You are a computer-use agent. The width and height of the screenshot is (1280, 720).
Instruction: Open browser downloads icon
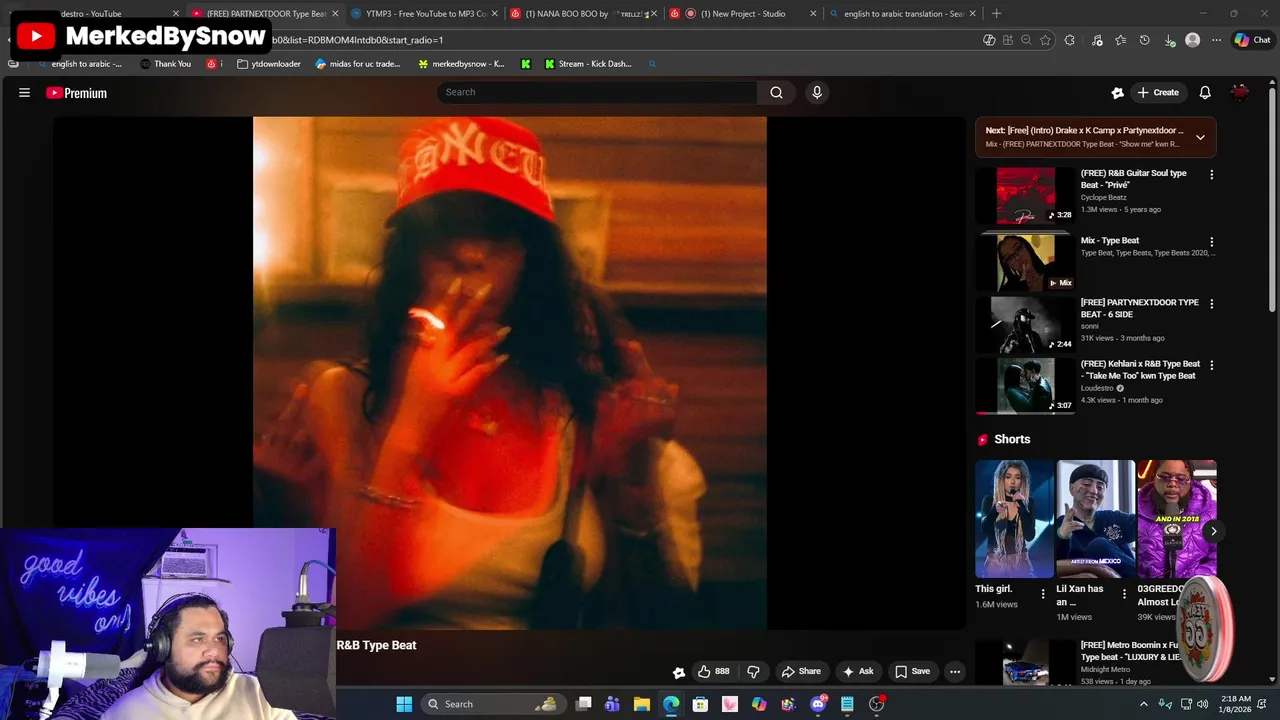click(x=1169, y=40)
